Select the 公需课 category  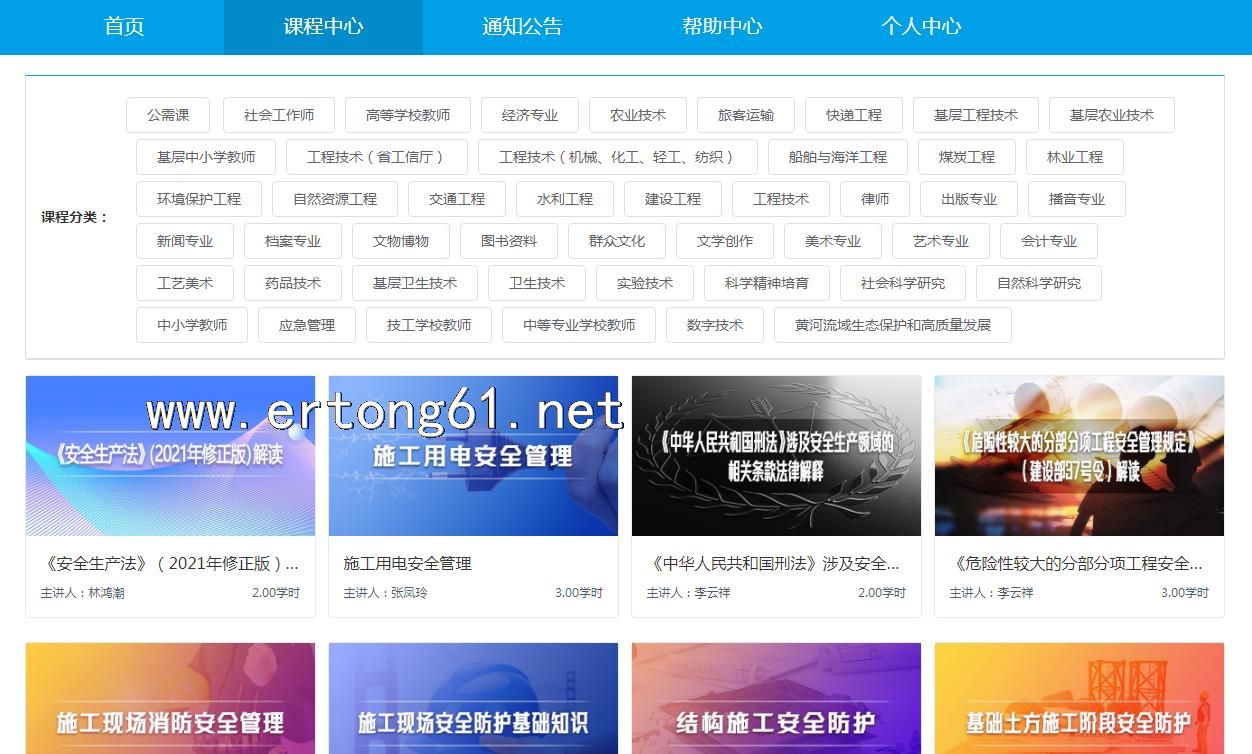168,115
